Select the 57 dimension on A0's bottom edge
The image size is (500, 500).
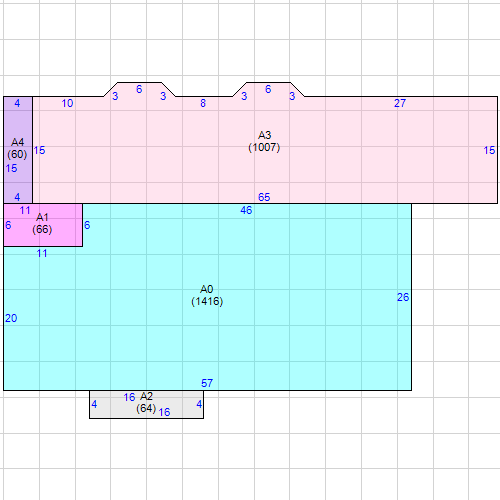click(207, 383)
